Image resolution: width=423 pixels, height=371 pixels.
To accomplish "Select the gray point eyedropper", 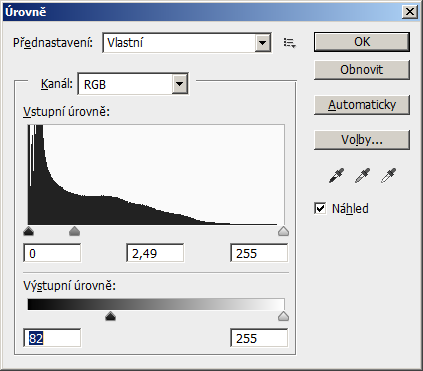I will [362, 176].
